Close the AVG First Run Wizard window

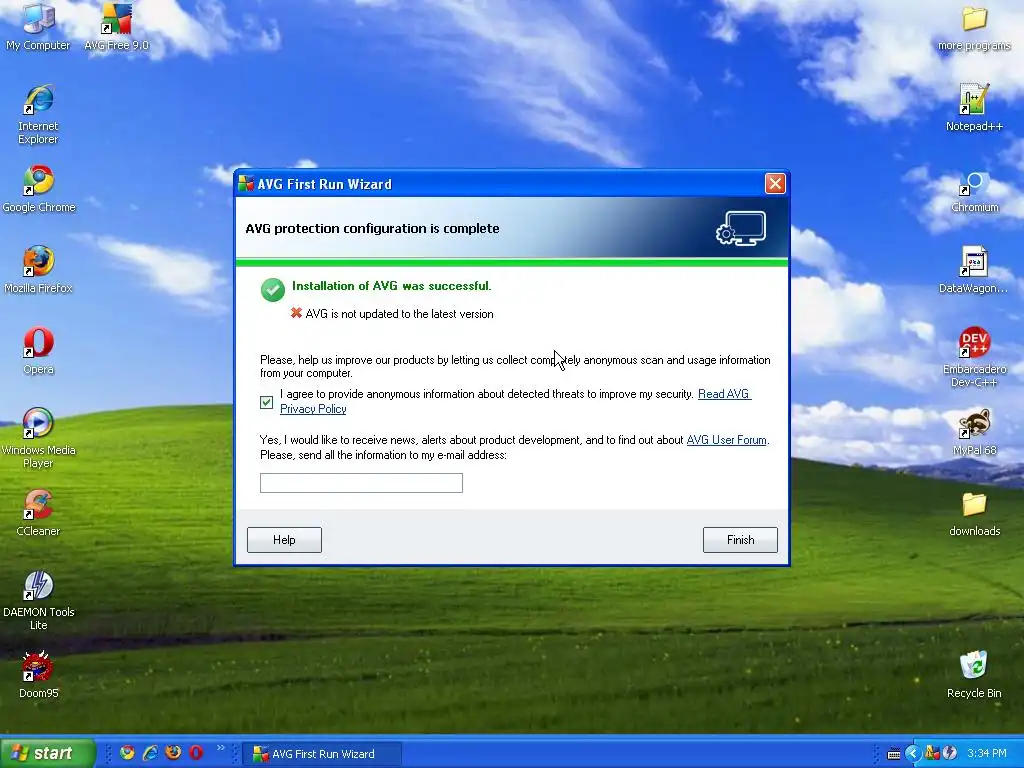point(775,184)
